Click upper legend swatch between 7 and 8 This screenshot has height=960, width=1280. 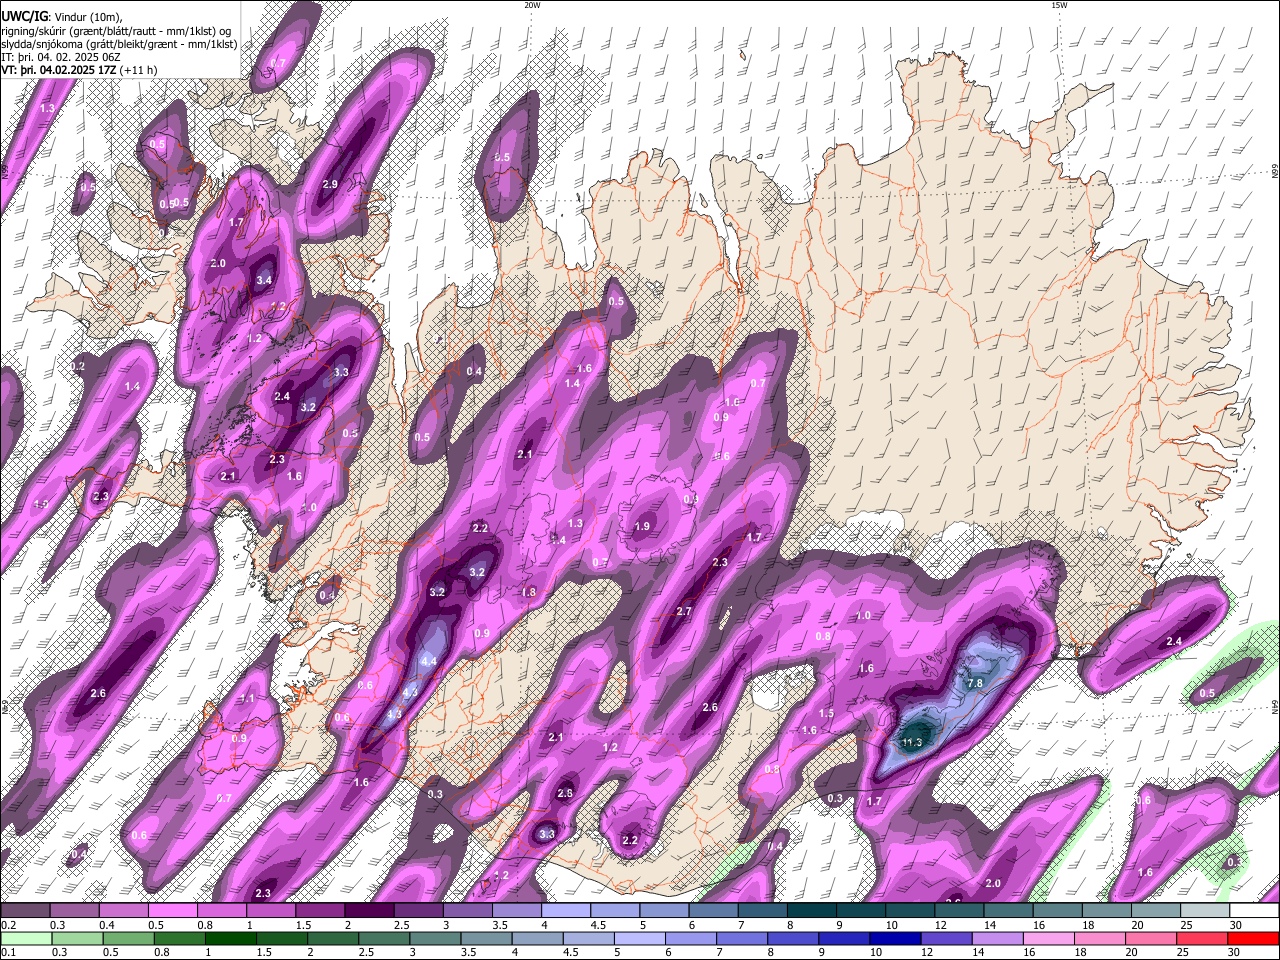point(762,911)
